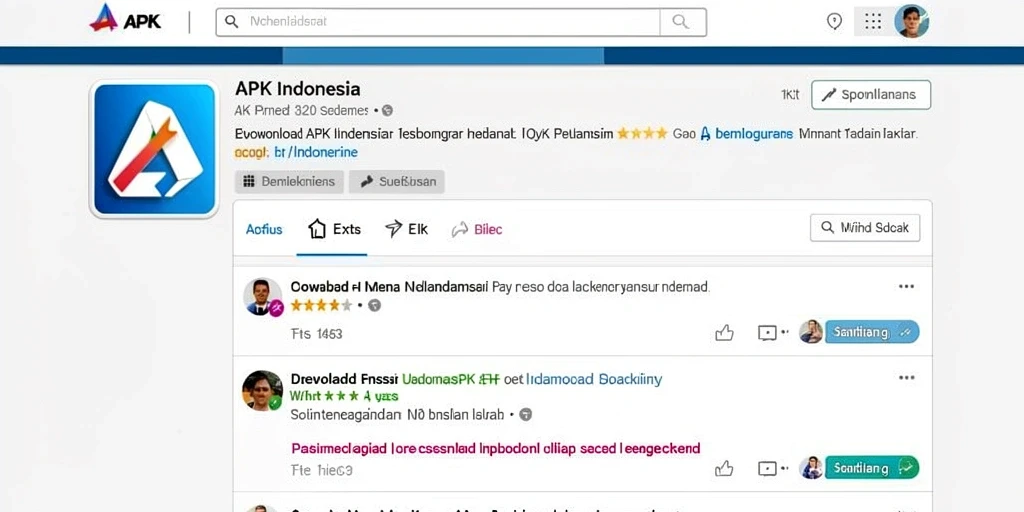Click the small avatar beside the green Santilang button

point(810,468)
